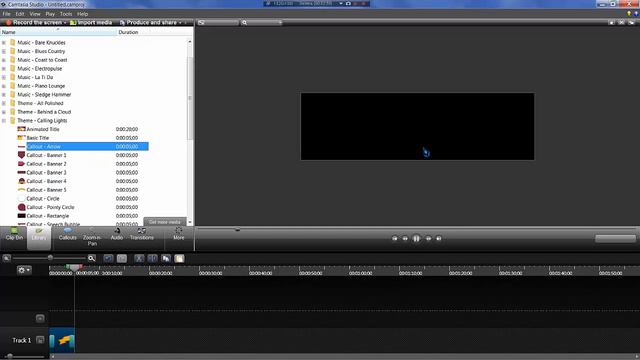The width and height of the screenshot is (640, 360).
Task: Select Callout - Banner 4 item
Action: click(x=46, y=181)
